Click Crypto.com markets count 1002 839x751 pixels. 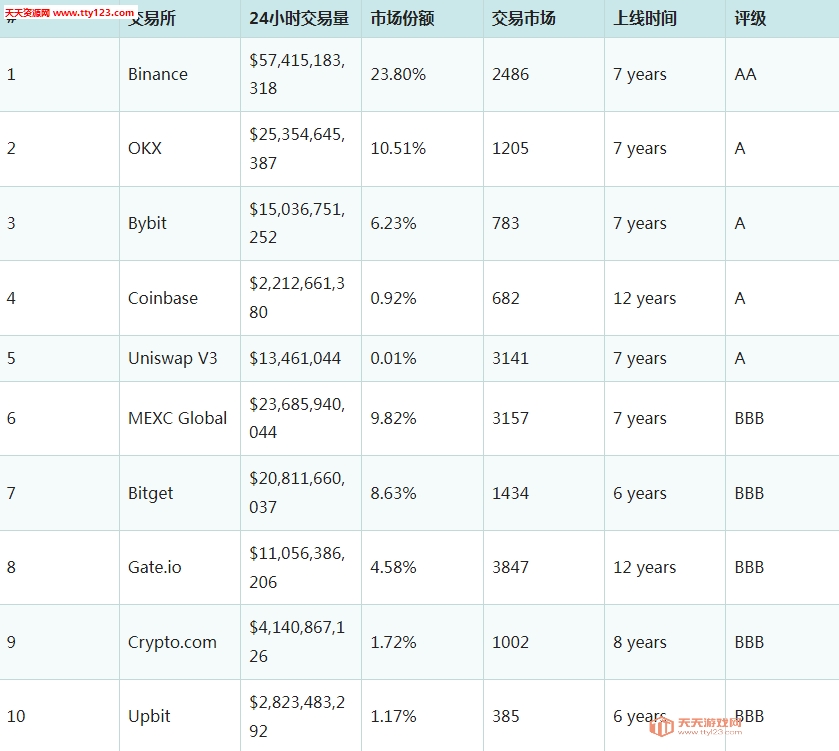pos(510,642)
